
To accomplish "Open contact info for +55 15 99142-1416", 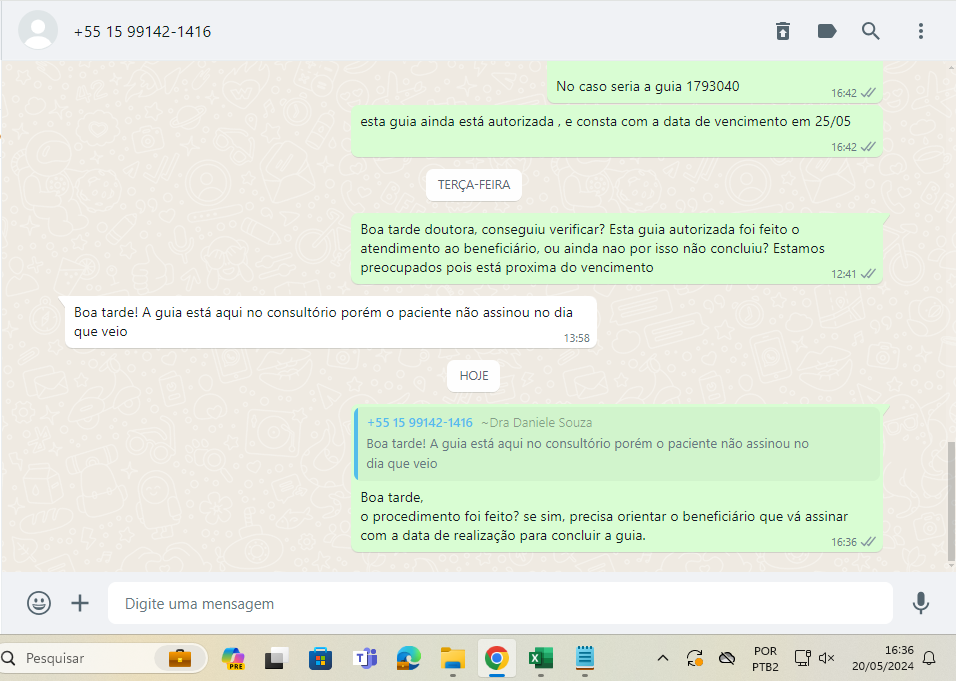I will (x=142, y=31).
